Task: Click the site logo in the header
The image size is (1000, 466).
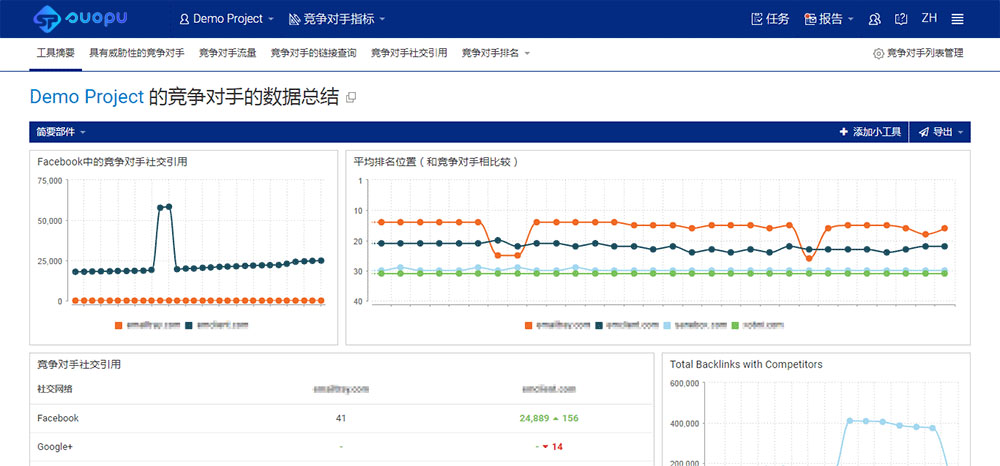Action: [x=80, y=18]
